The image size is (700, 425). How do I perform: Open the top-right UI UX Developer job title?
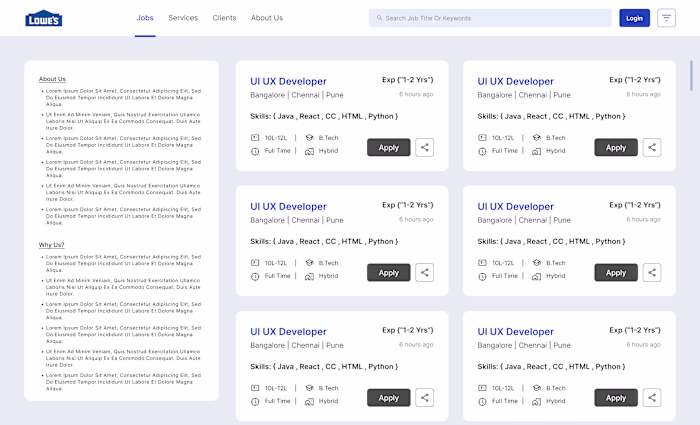[x=516, y=81]
